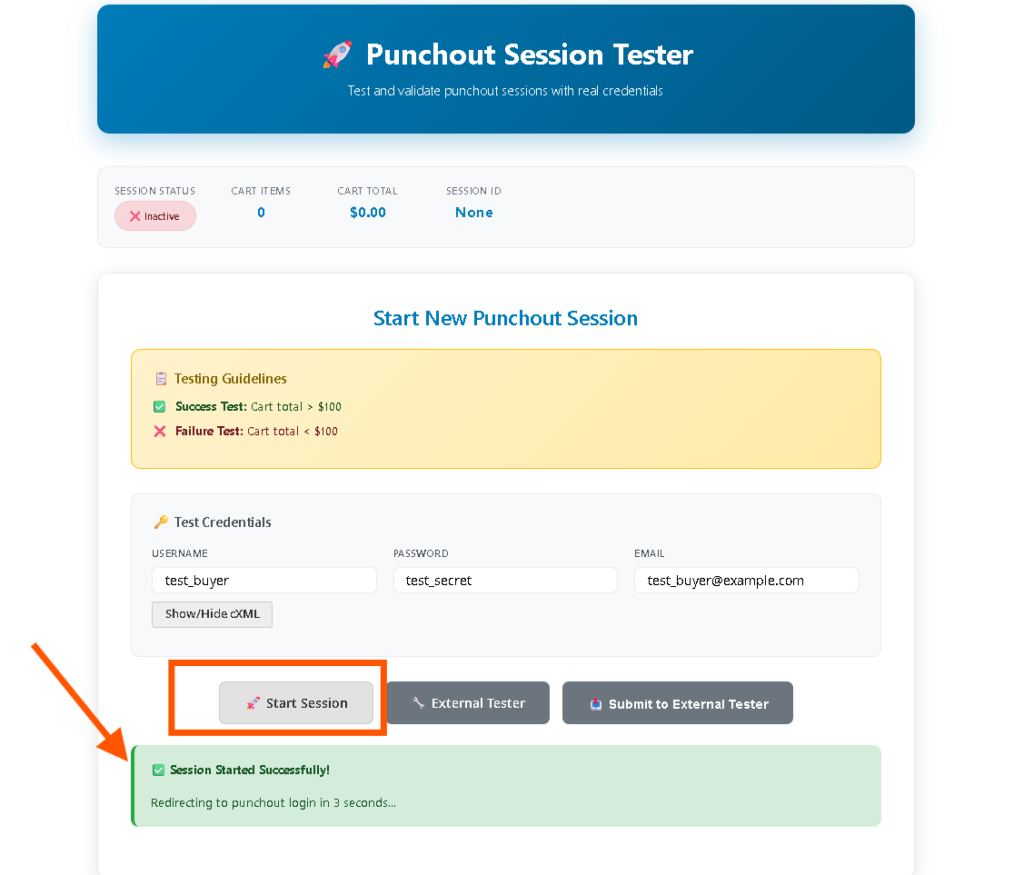Click the rocket icon in the header

pos(337,55)
